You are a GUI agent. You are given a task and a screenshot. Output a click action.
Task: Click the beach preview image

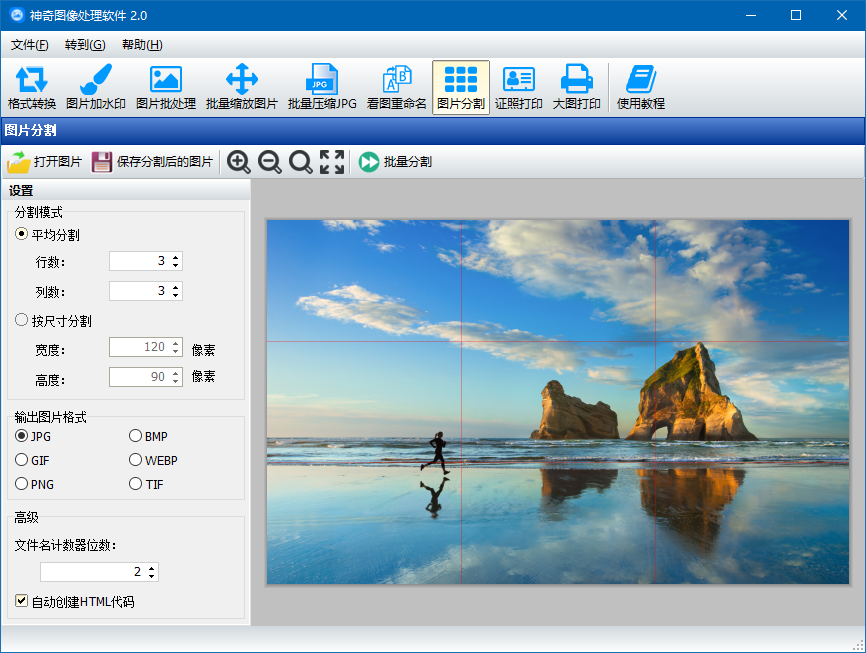pos(558,402)
